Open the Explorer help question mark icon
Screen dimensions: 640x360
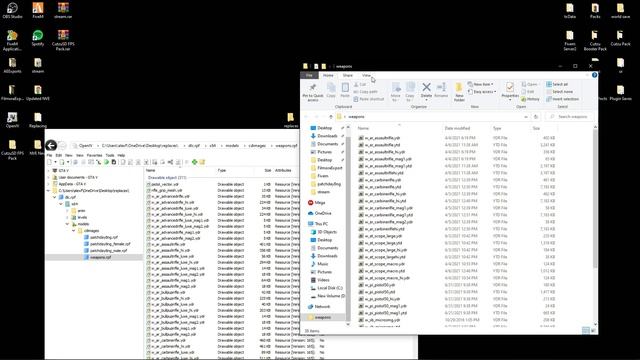594,75
